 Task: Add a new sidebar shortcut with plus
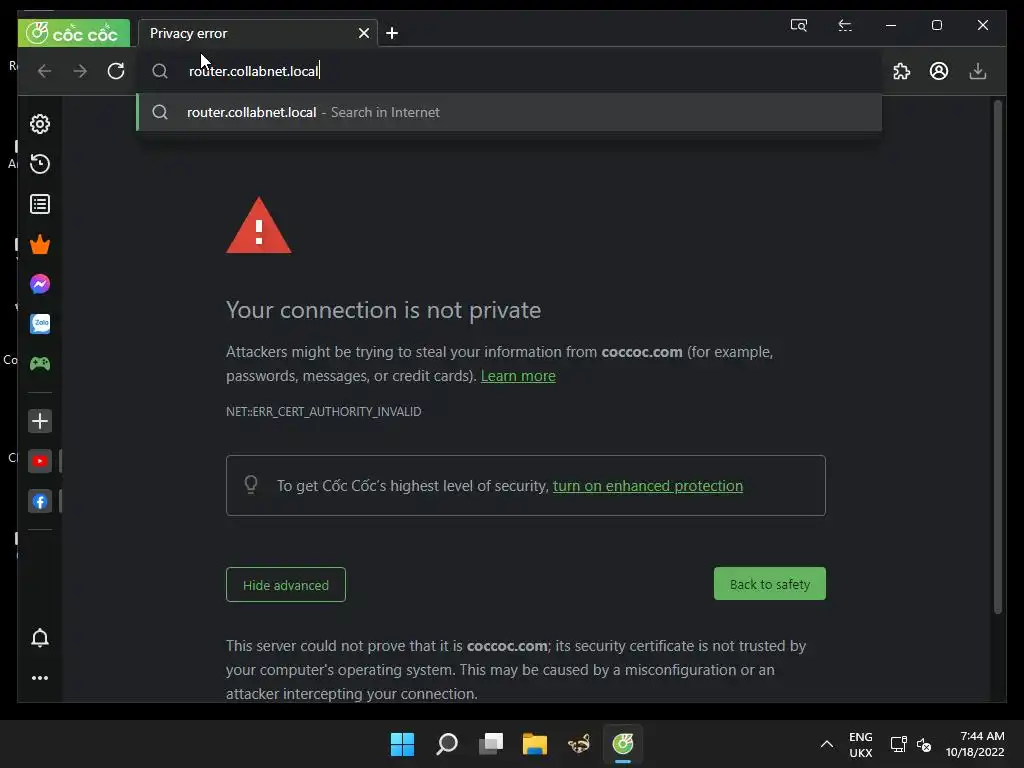[40, 421]
